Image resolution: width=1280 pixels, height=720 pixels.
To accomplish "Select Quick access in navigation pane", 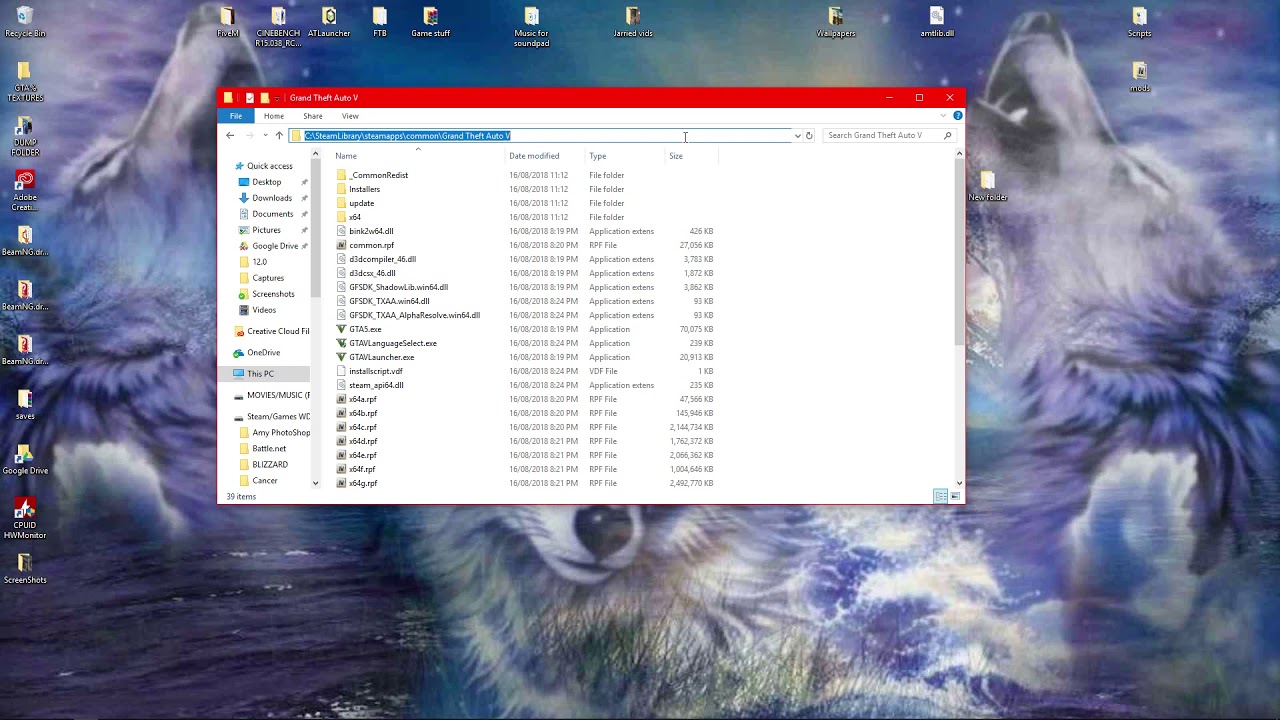I will pos(270,166).
